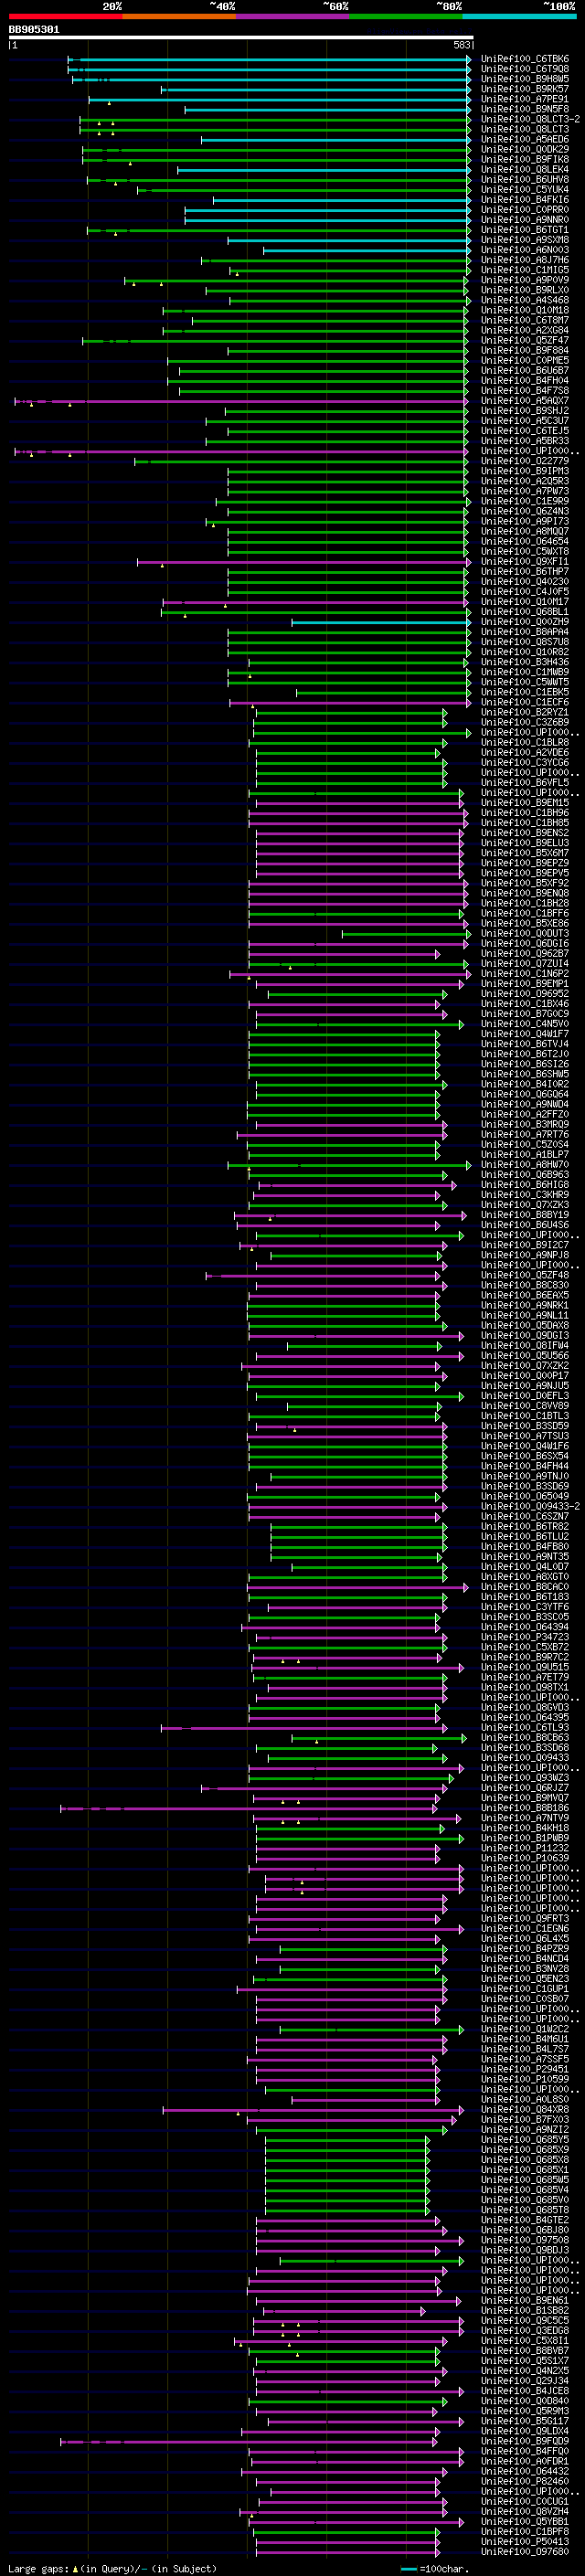Select hit label UniRef100_A8HW70
Viewport: 585px width, 2576px height.
(x=525, y=1164)
